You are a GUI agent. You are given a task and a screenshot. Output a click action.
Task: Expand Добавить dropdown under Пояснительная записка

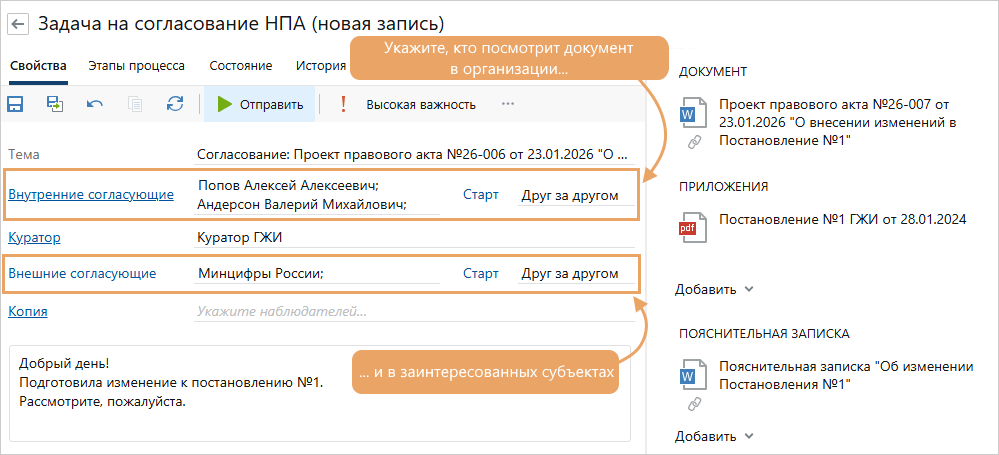(713, 436)
